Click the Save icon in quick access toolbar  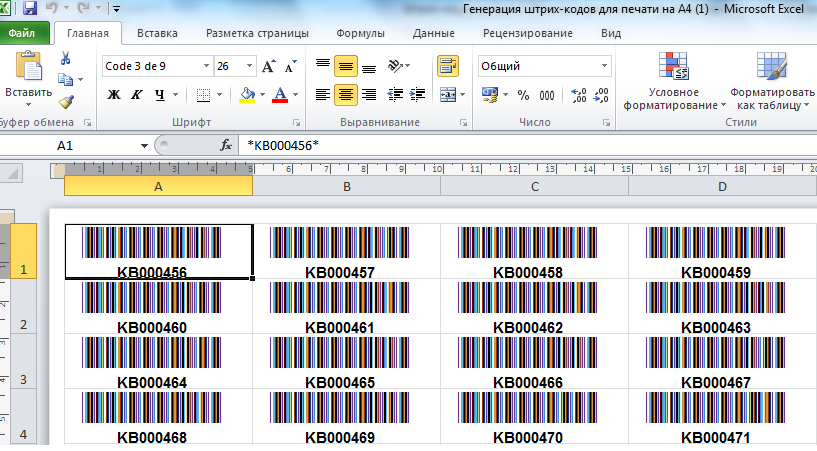30,7
